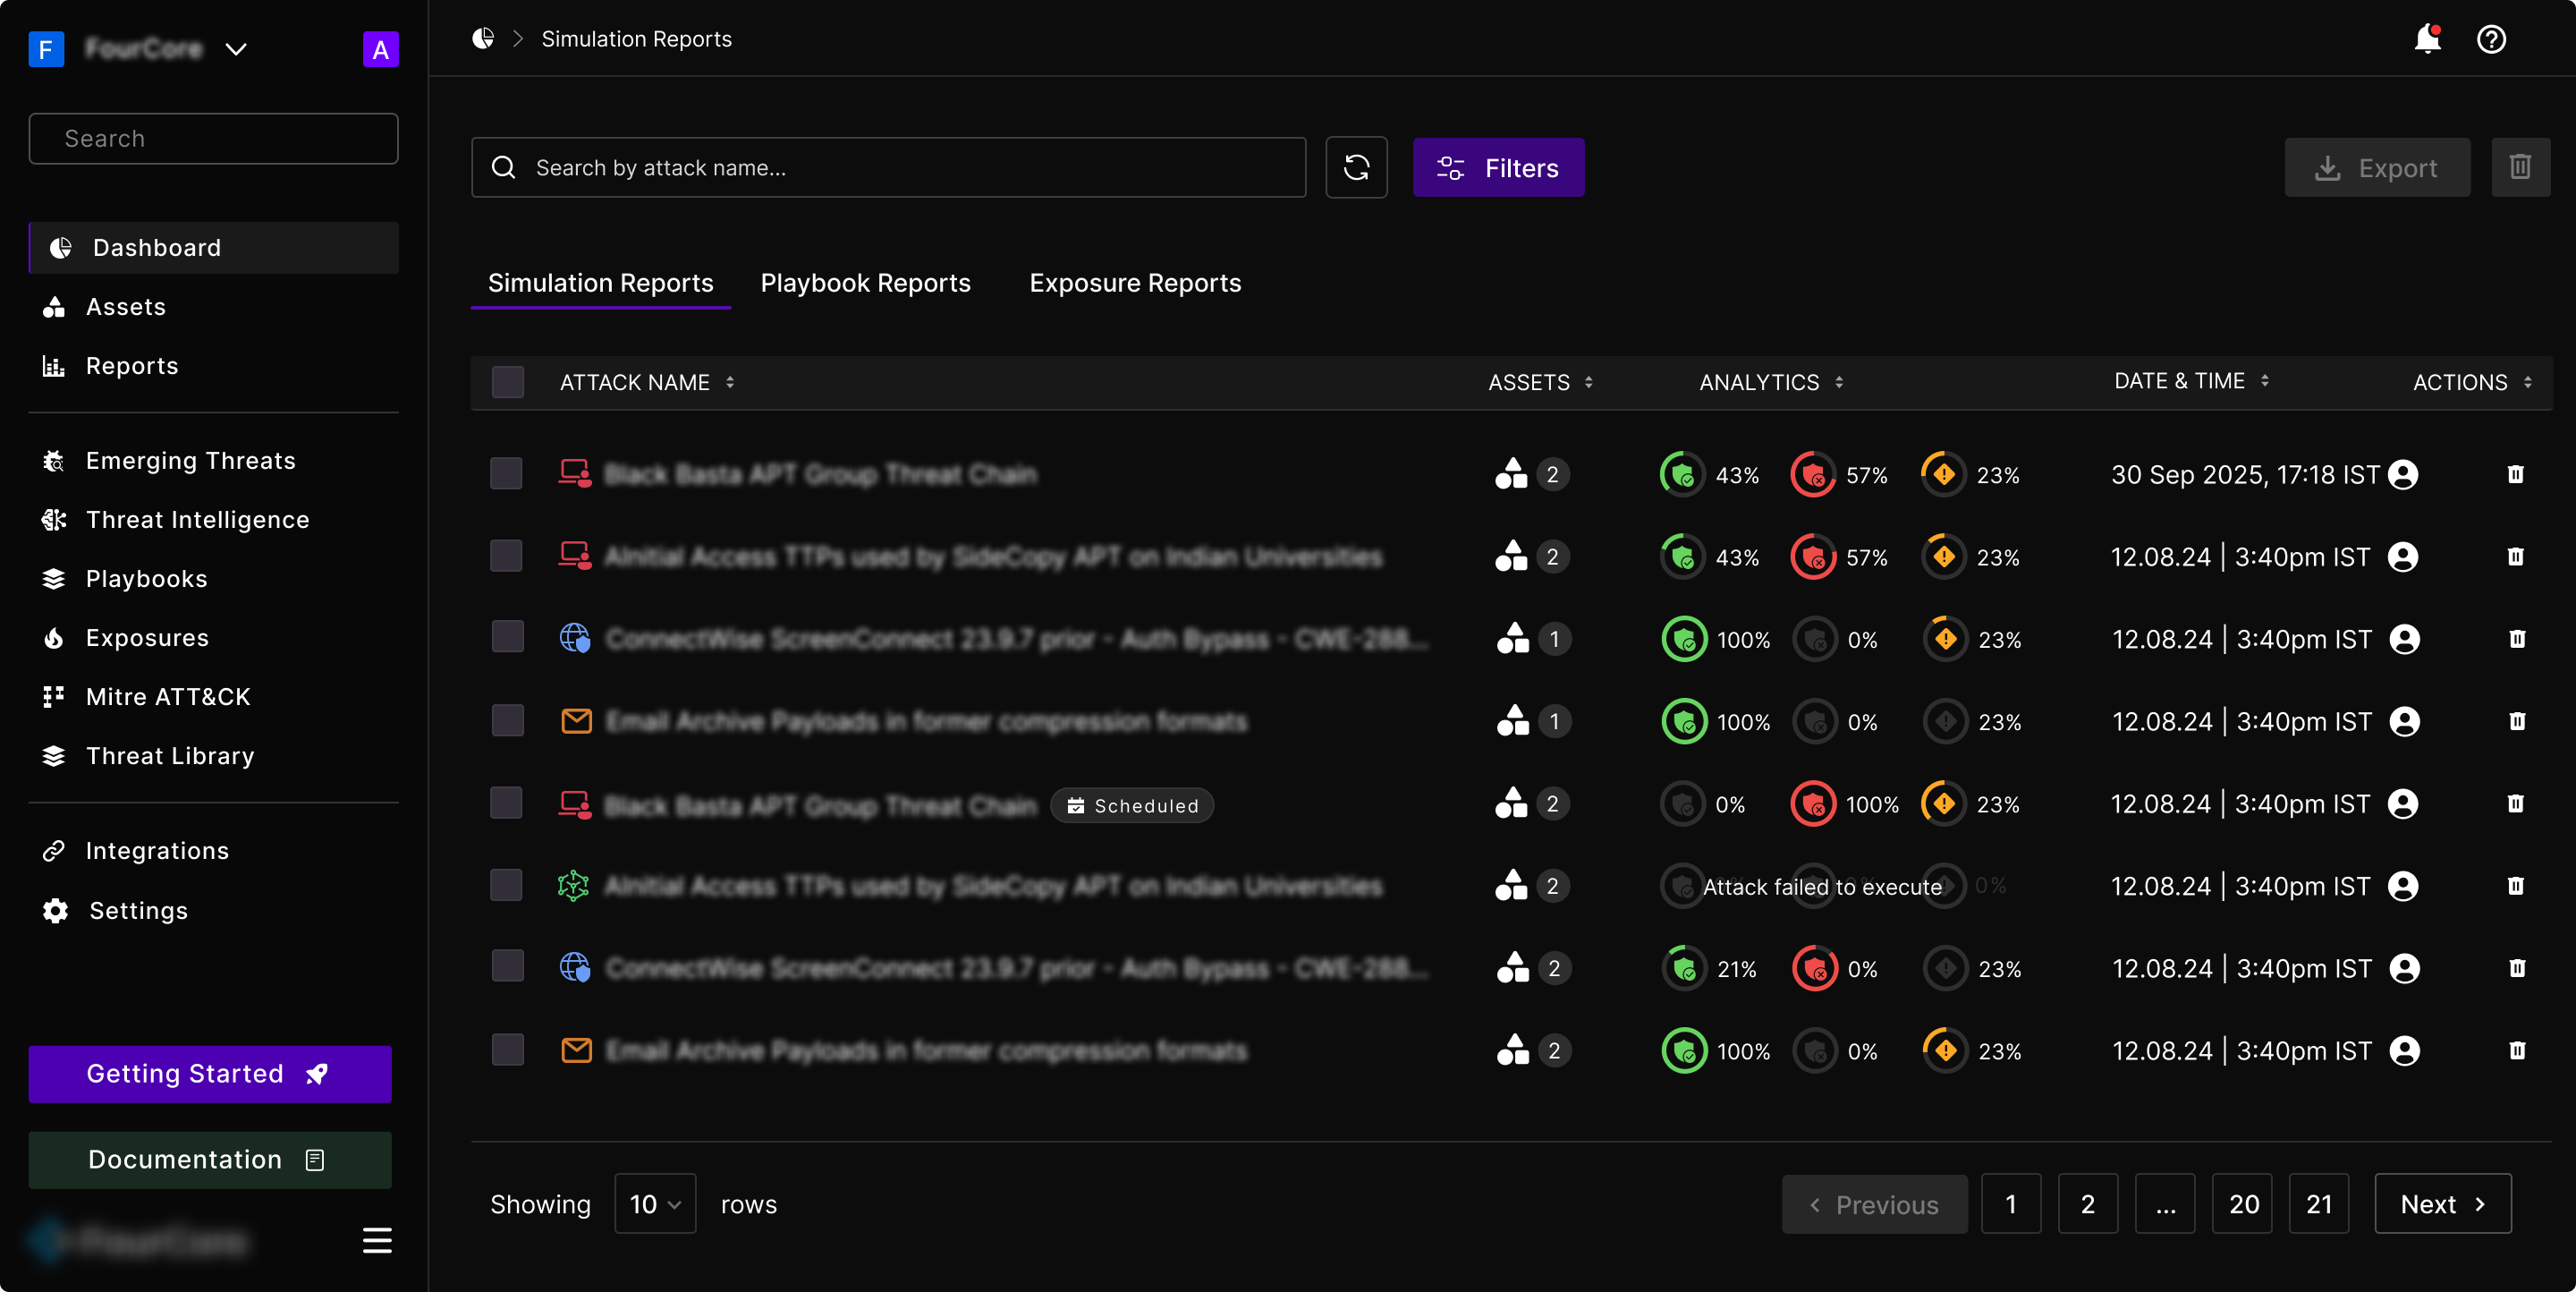This screenshot has height=1292, width=2576.
Task: Open the notifications bell
Action: coord(2428,39)
